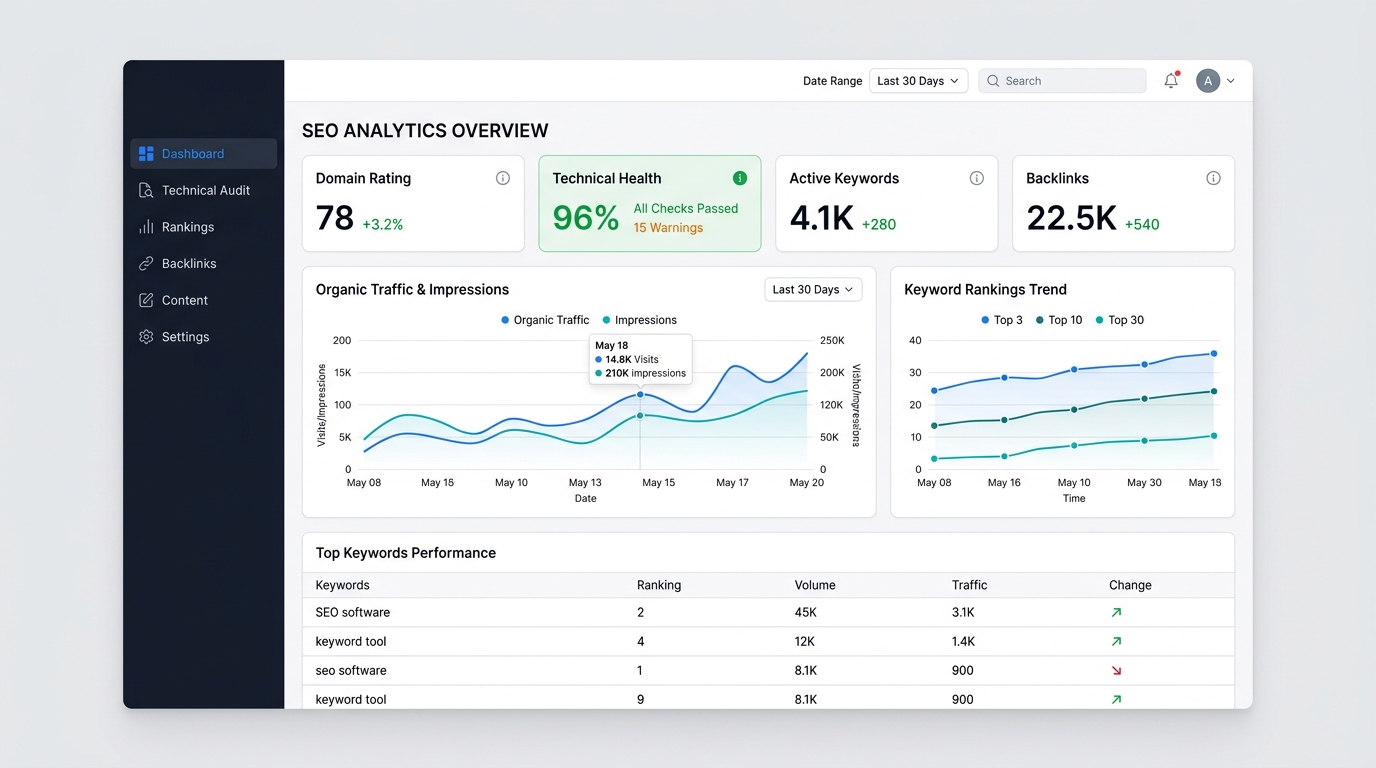The height and width of the screenshot is (768, 1376).
Task: Click the +540 backlinks change
Action: (x=1142, y=225)
